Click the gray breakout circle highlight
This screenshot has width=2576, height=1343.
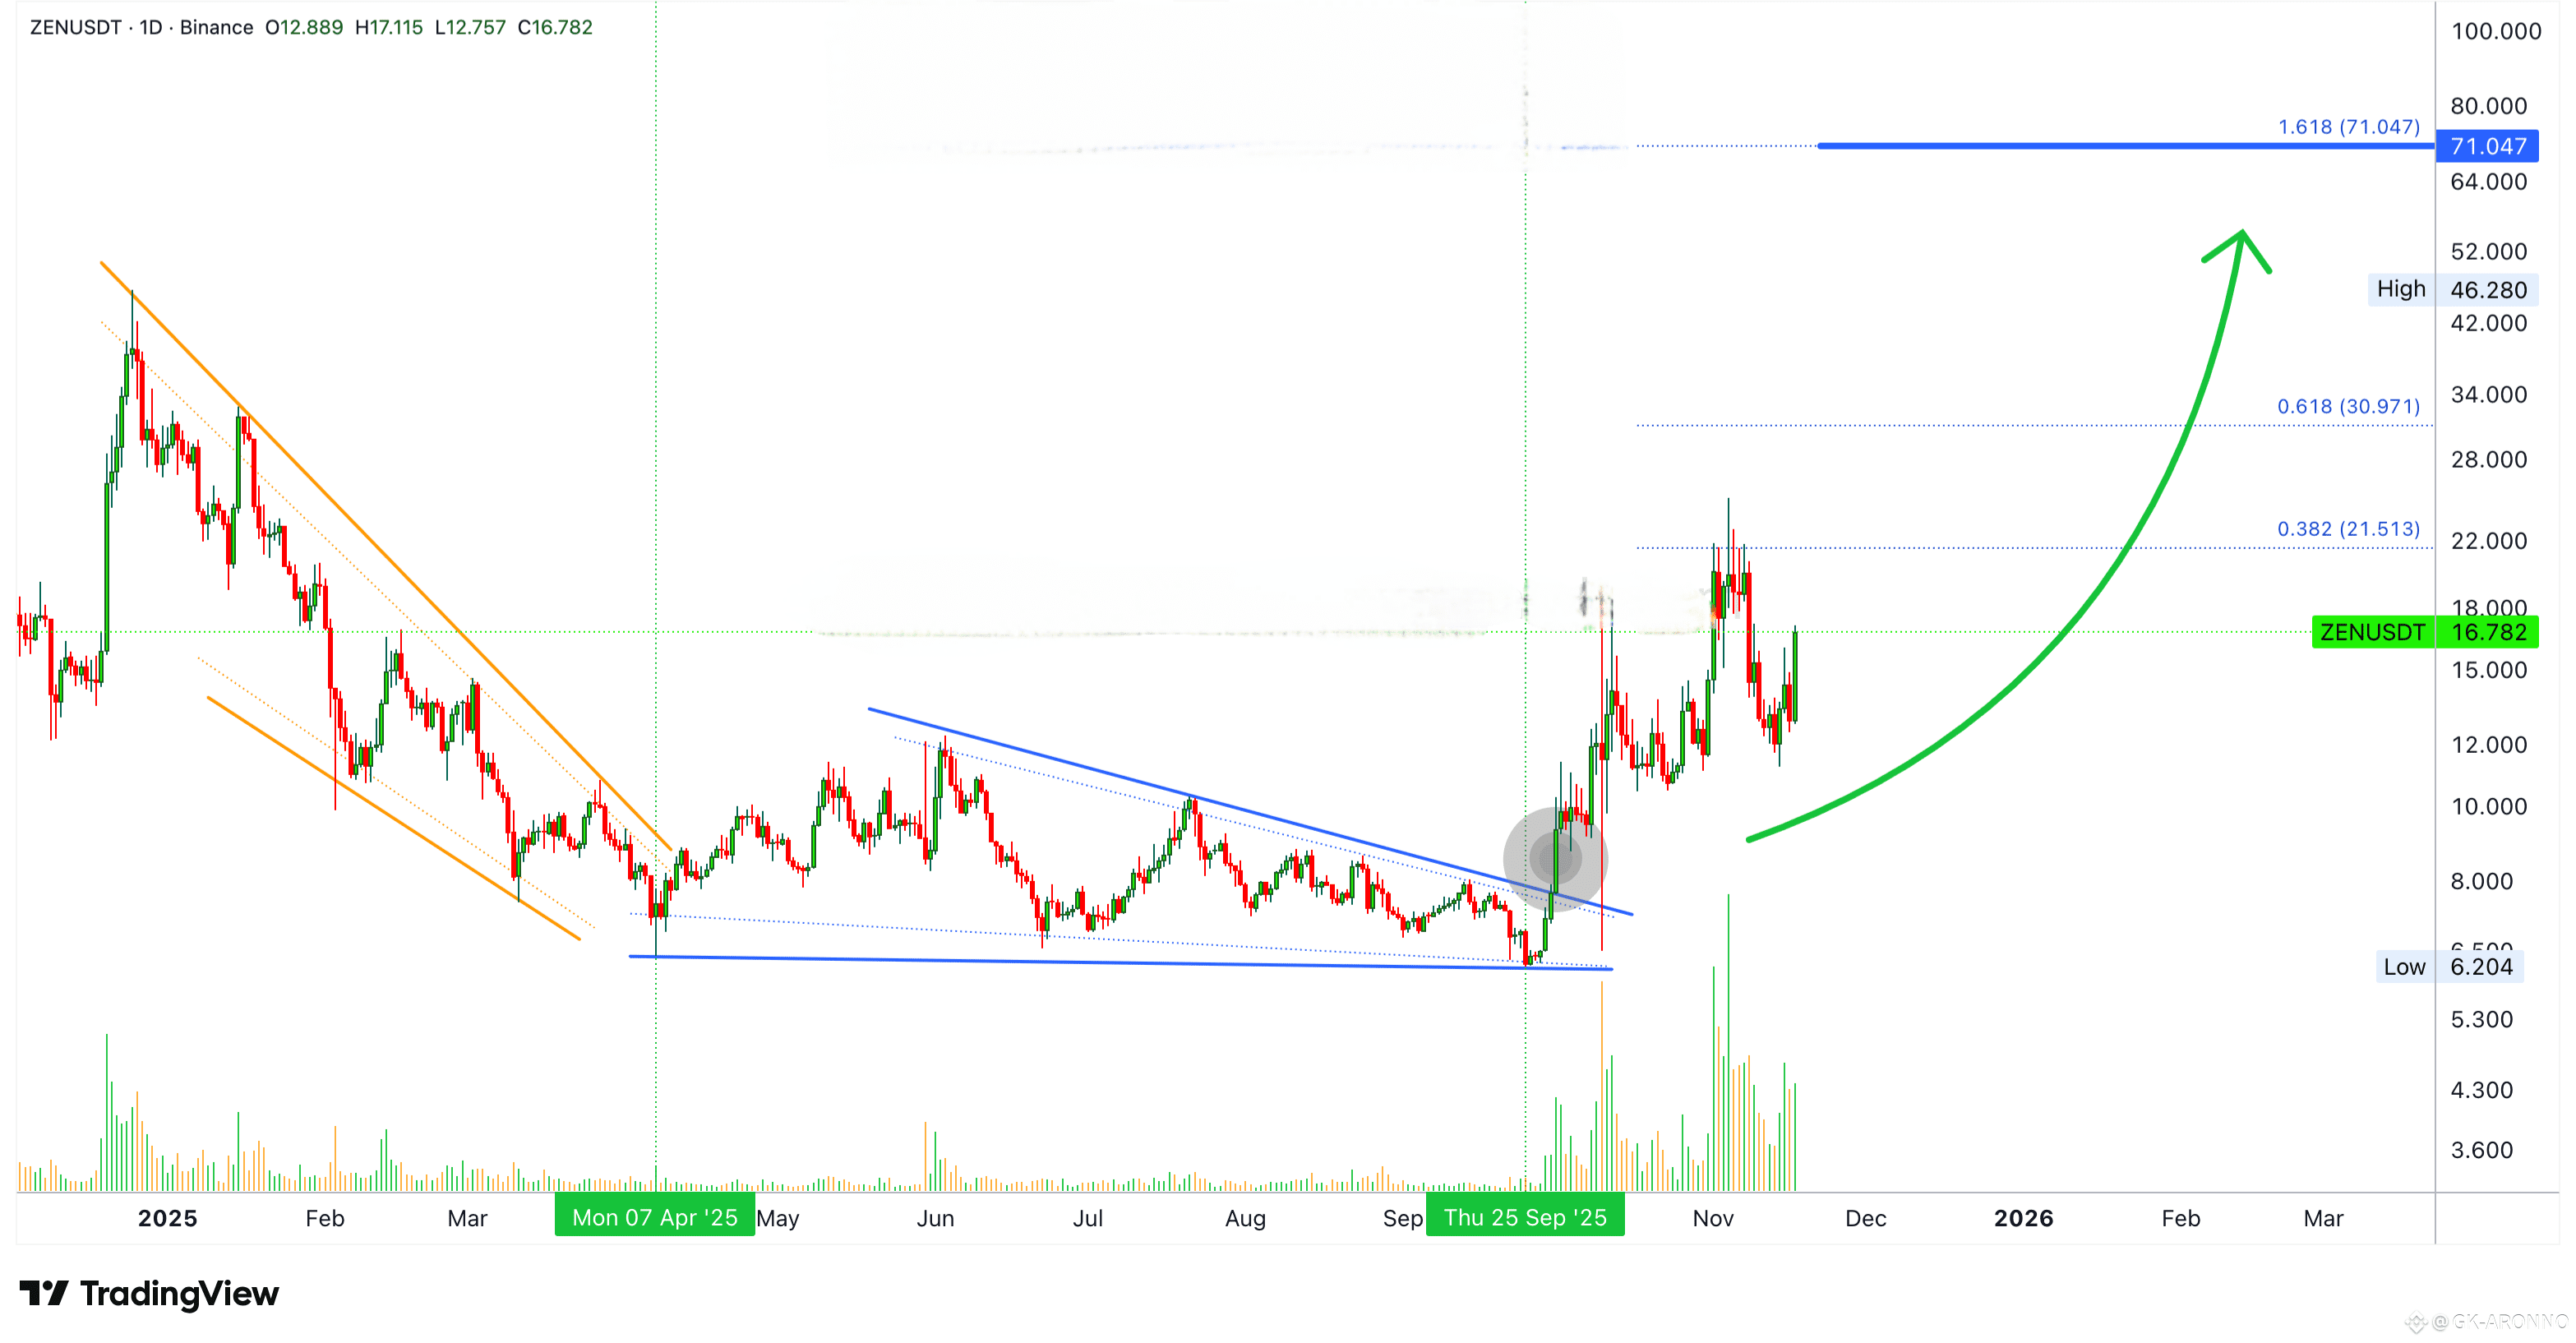click(1555, 858)
